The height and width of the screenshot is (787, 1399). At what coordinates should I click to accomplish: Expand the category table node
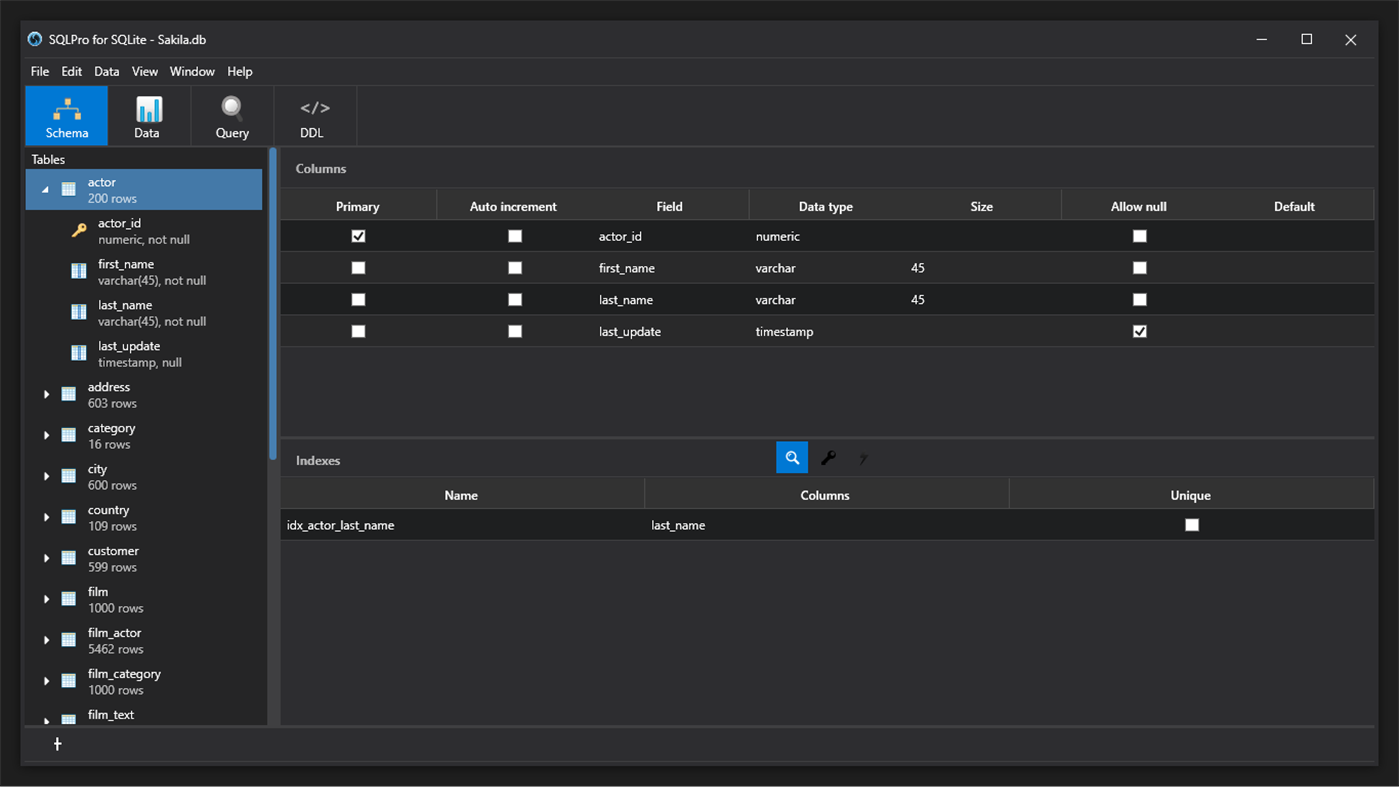click(x=46, y=436)
